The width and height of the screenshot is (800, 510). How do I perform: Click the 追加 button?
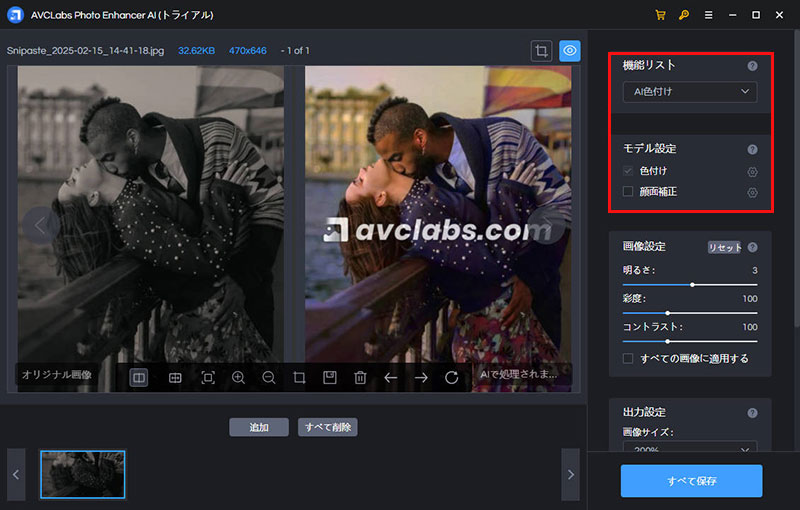coord(259,427)
